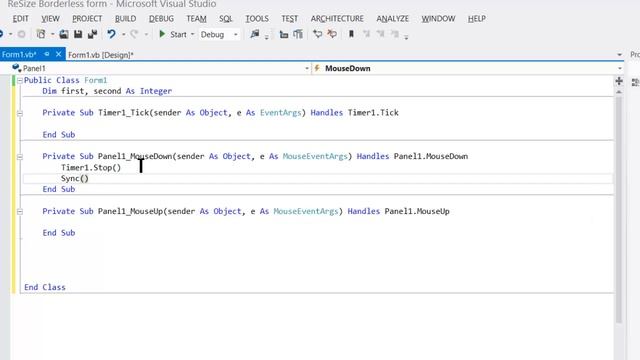Screen dimensions: 640x360
Task: Open the WINDOW menu
Action: point(438,18)
